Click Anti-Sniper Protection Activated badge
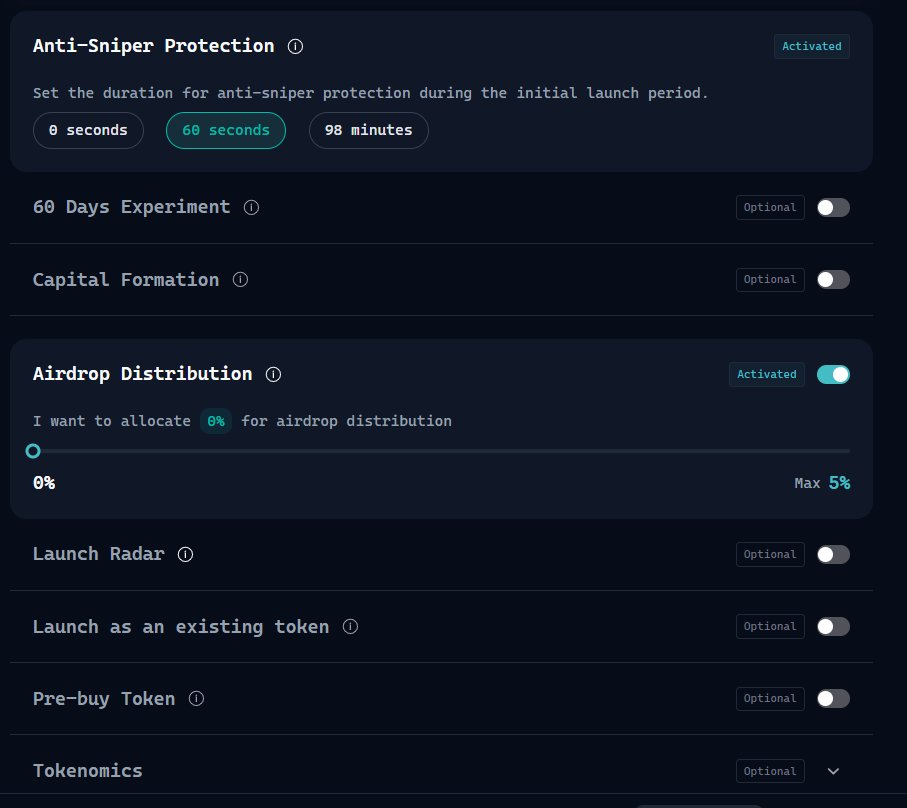Image resolution: width=907 pixels, height=808 pixels. pos(812,46)
